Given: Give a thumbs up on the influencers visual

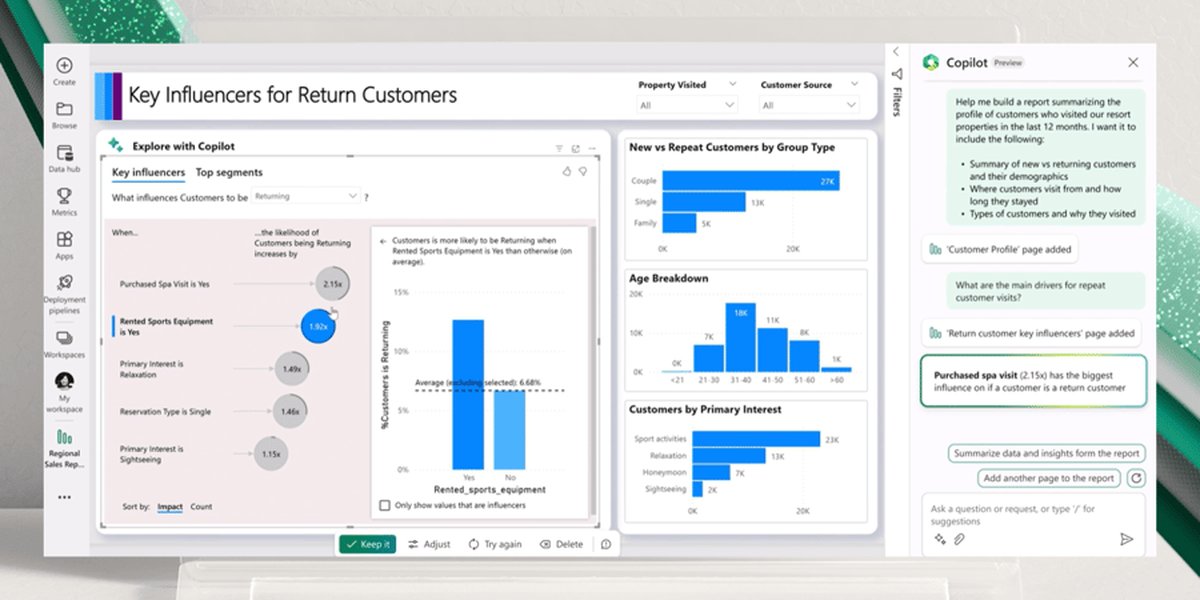Looking at the screenshot, I should click(567, 171).
